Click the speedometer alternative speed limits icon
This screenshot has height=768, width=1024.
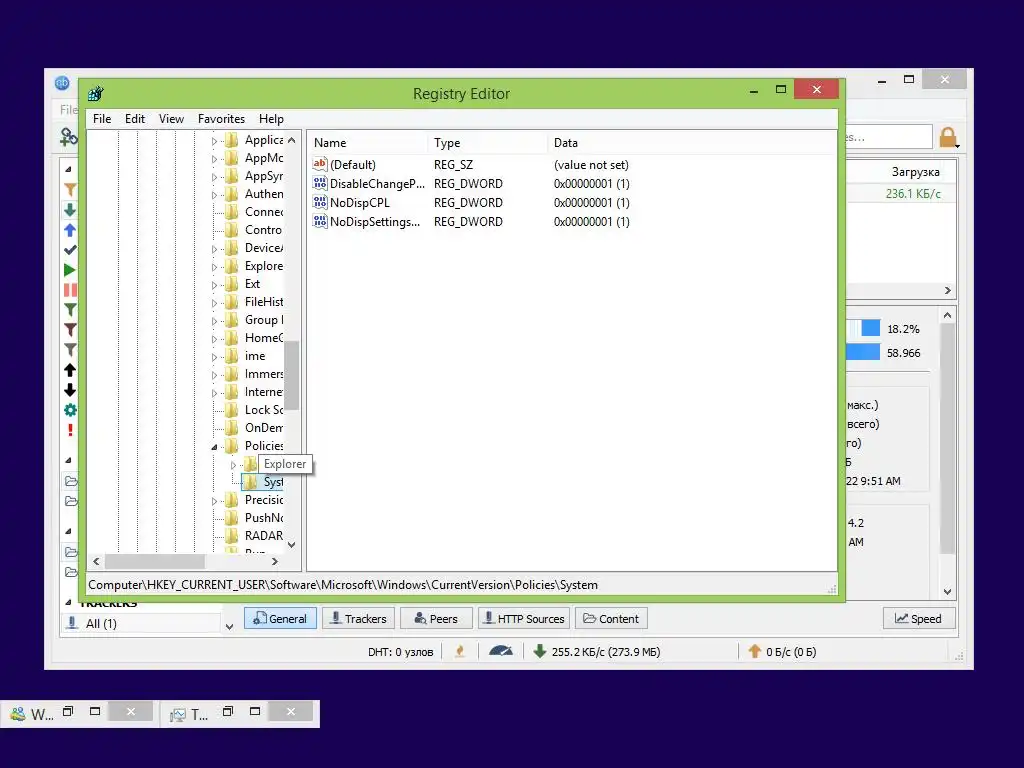click(500, 651)
